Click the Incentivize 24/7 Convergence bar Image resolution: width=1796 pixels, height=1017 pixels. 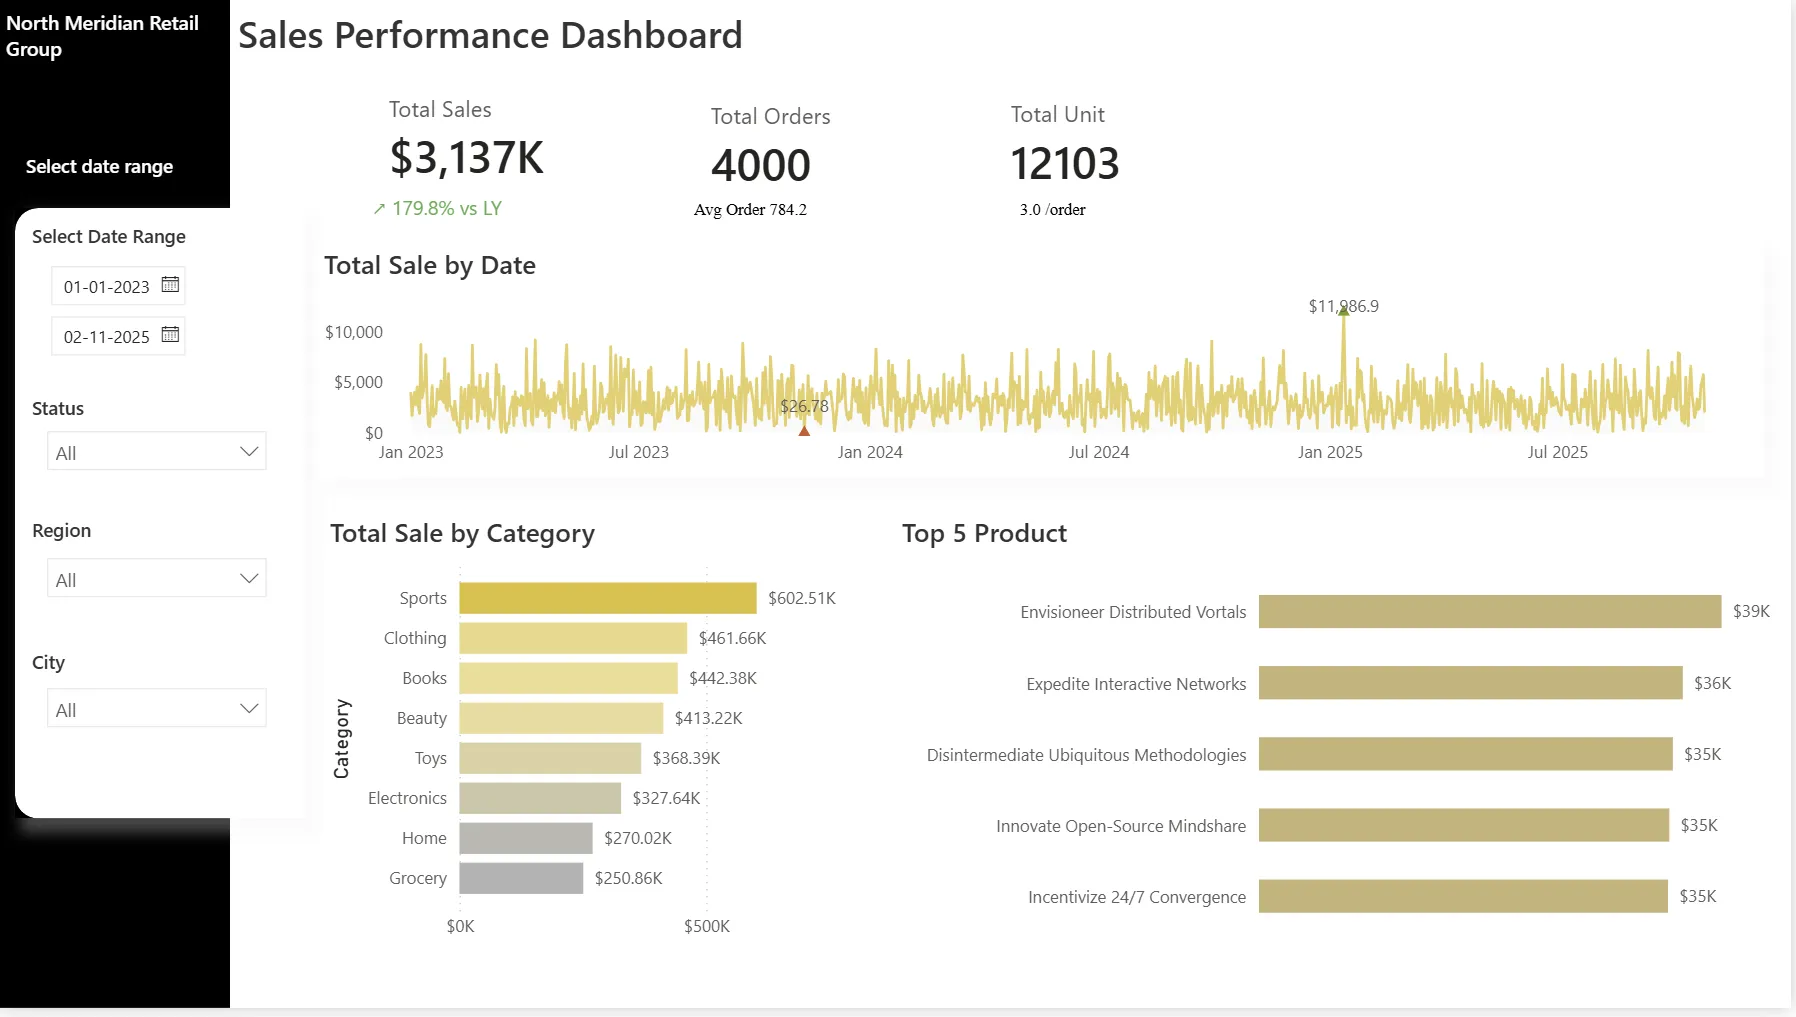(x=1463, y=896)
